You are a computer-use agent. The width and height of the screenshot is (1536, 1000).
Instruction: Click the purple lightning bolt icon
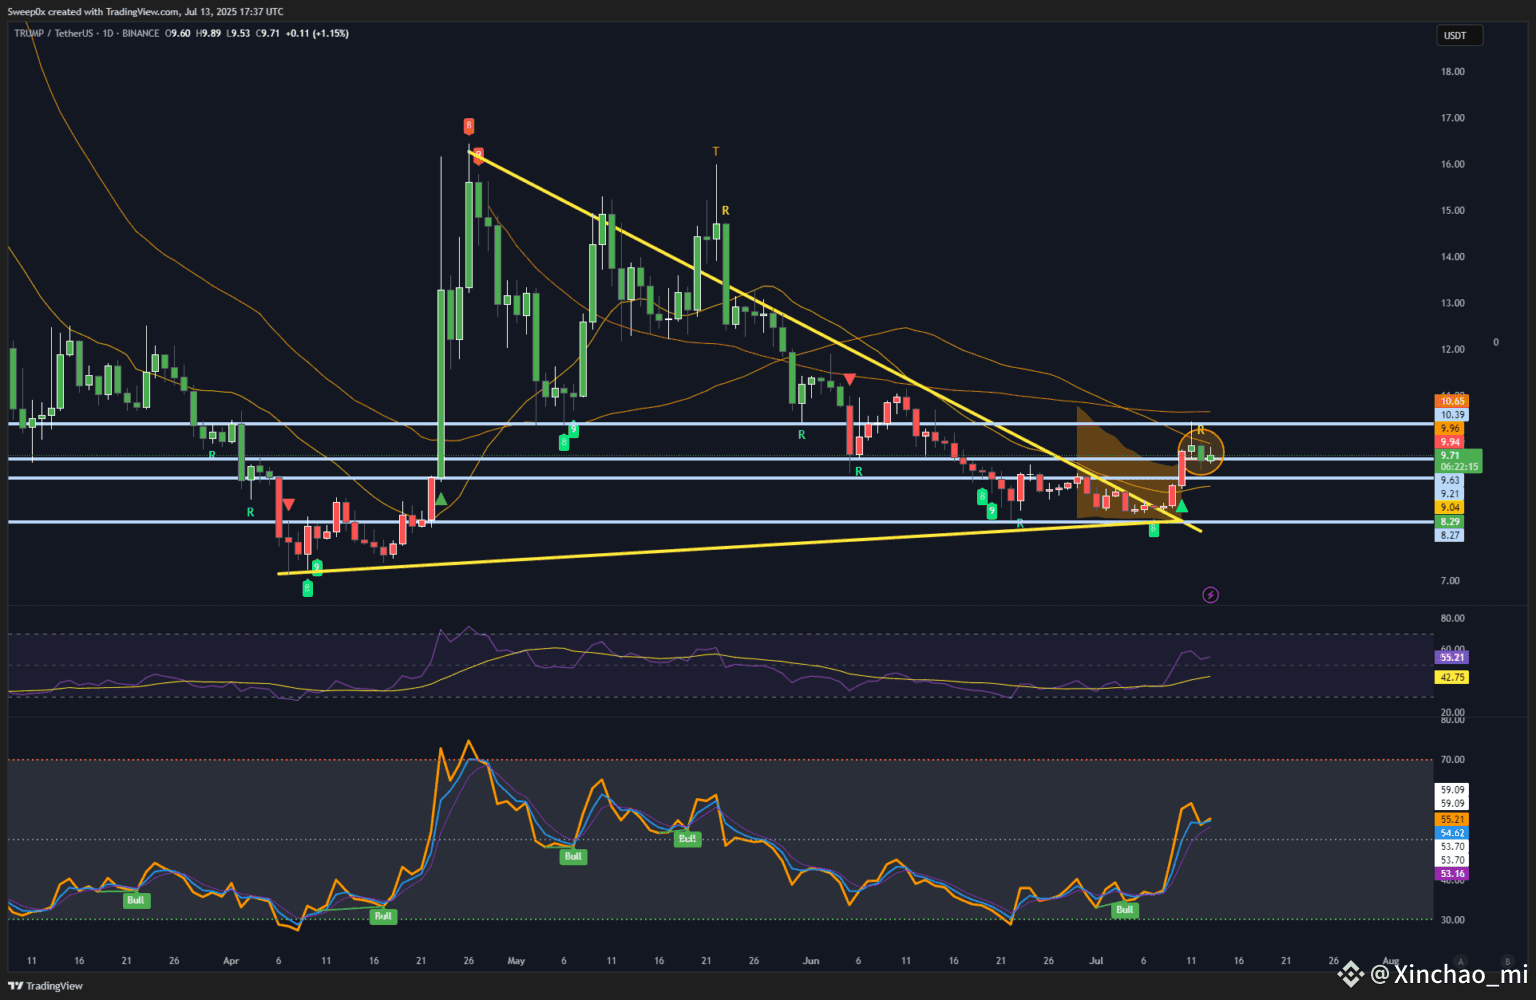(1210, 595)
